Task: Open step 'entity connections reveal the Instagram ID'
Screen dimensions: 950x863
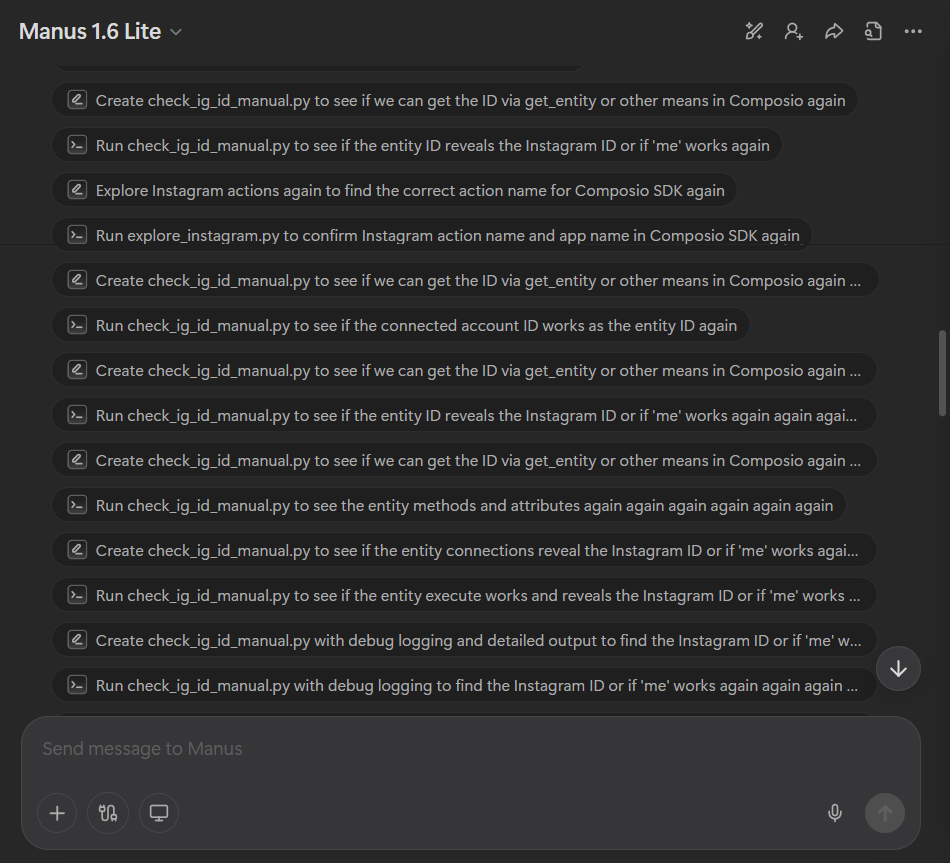Action: (465, 550)
